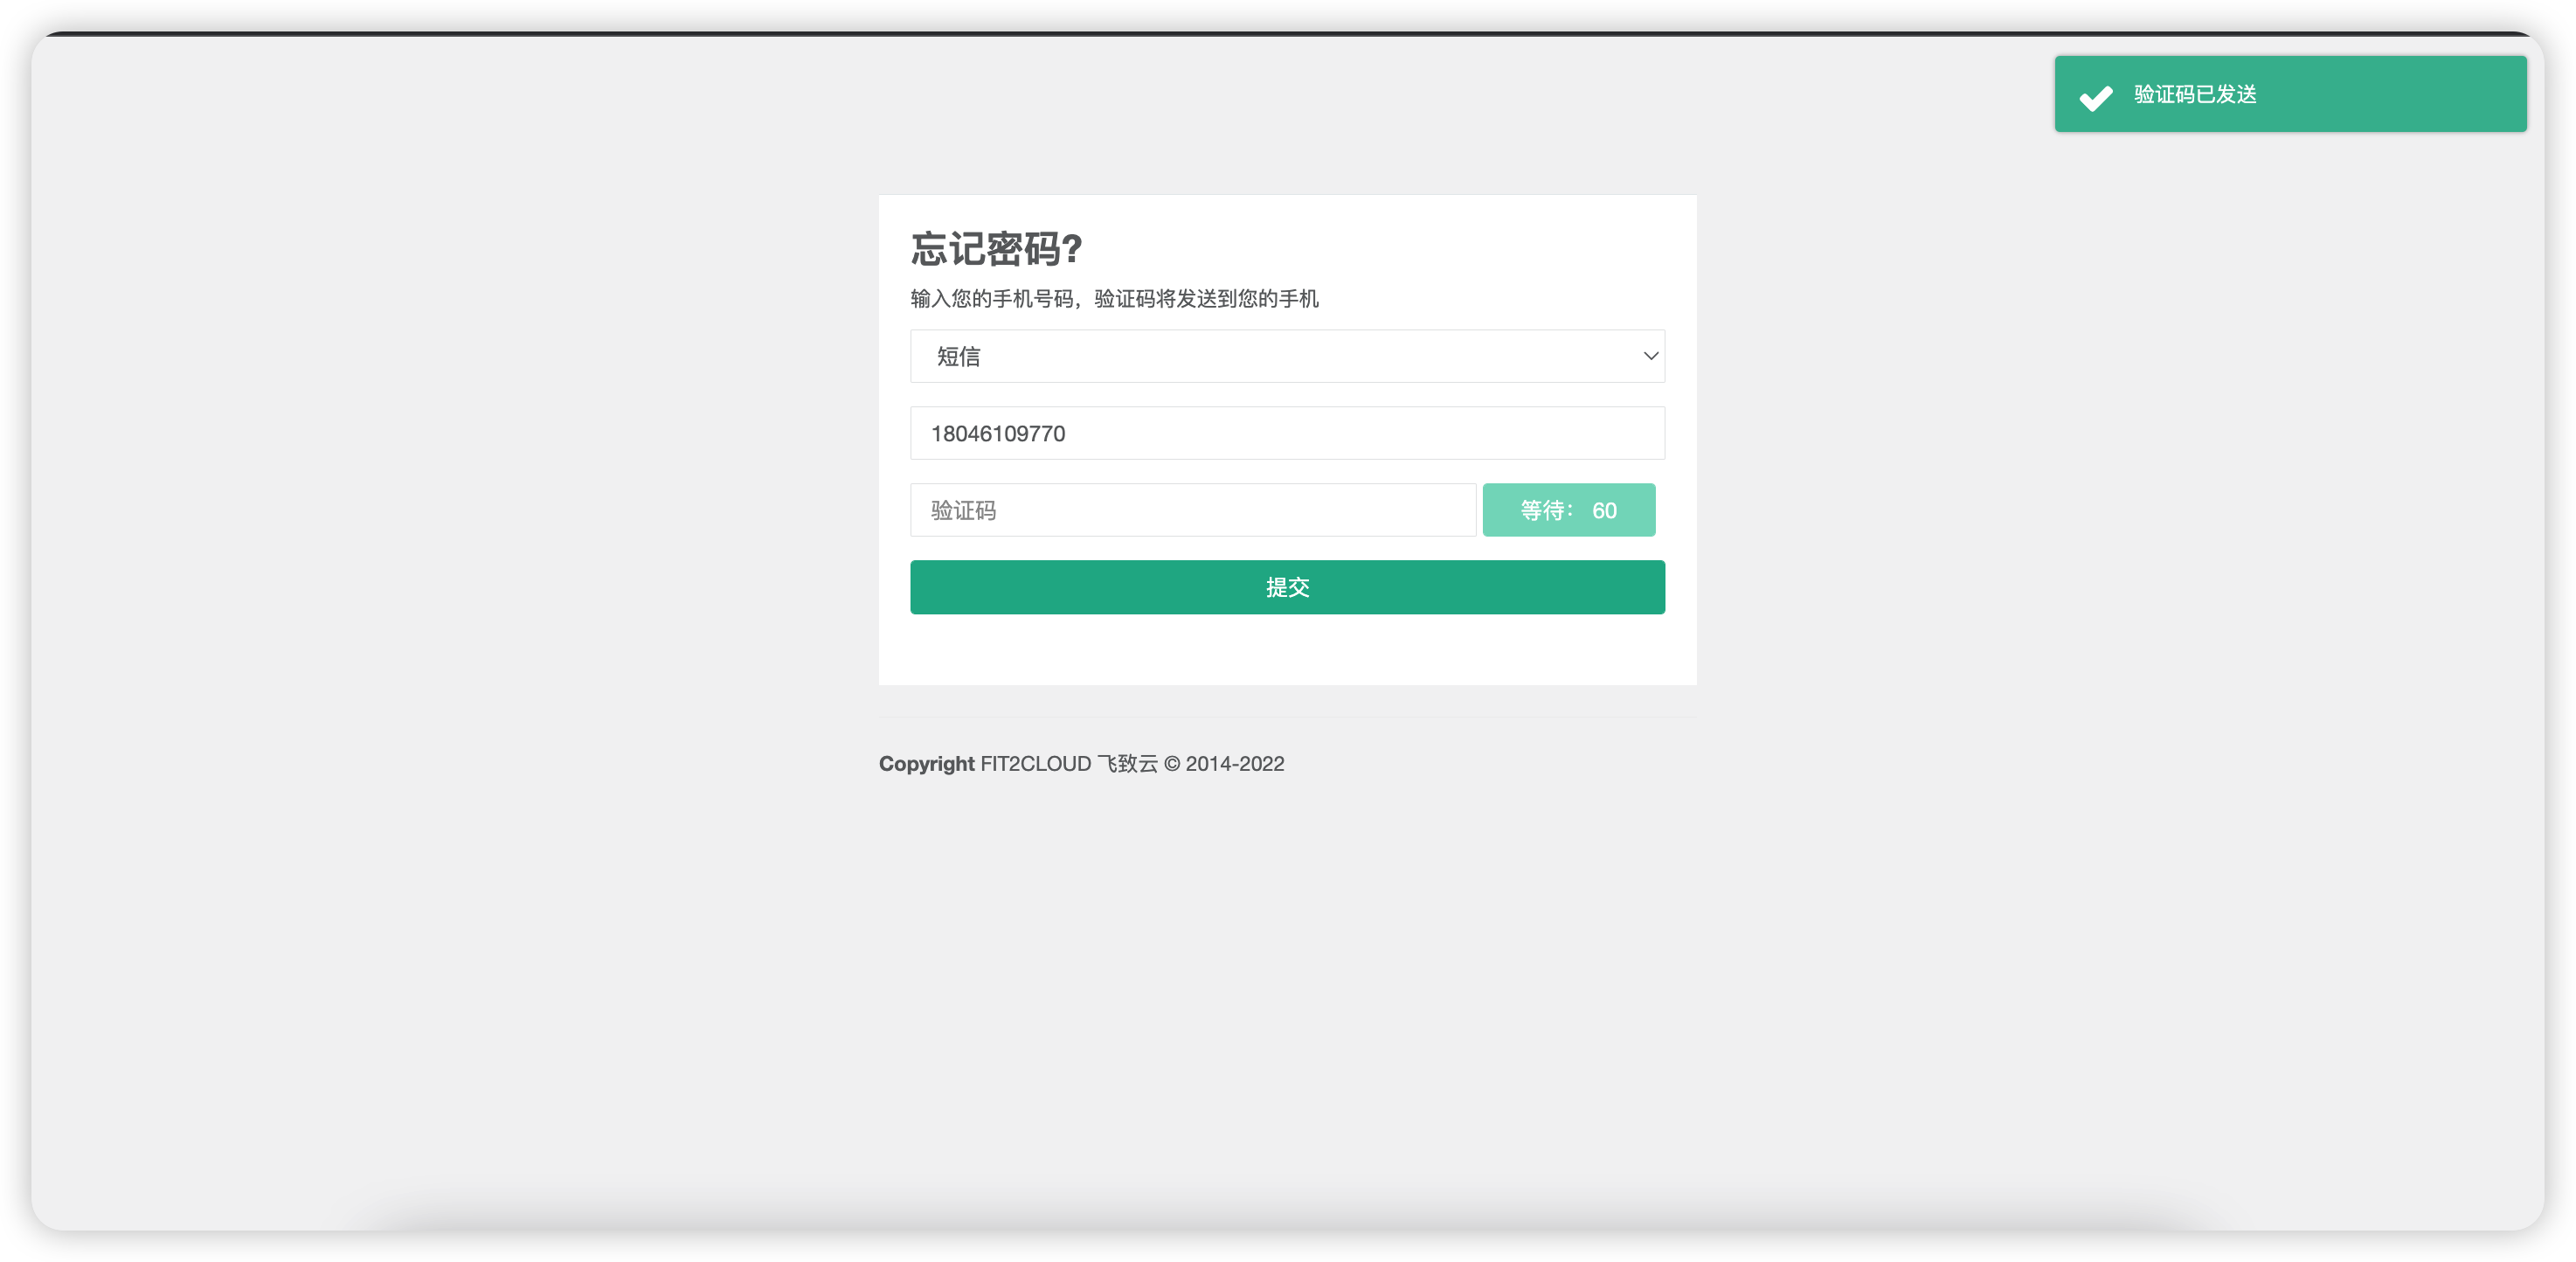Click the 忘记密码? heading

[996, 249]
